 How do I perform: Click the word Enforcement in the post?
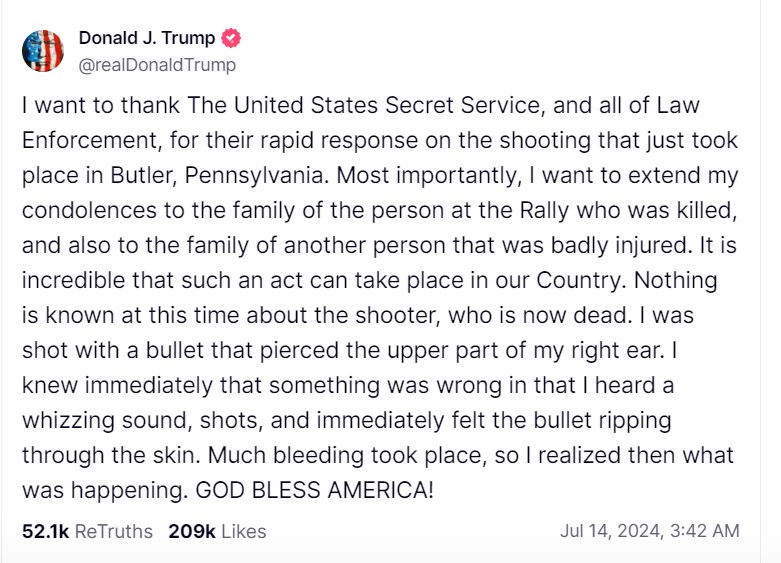click(x=90, y=140)
